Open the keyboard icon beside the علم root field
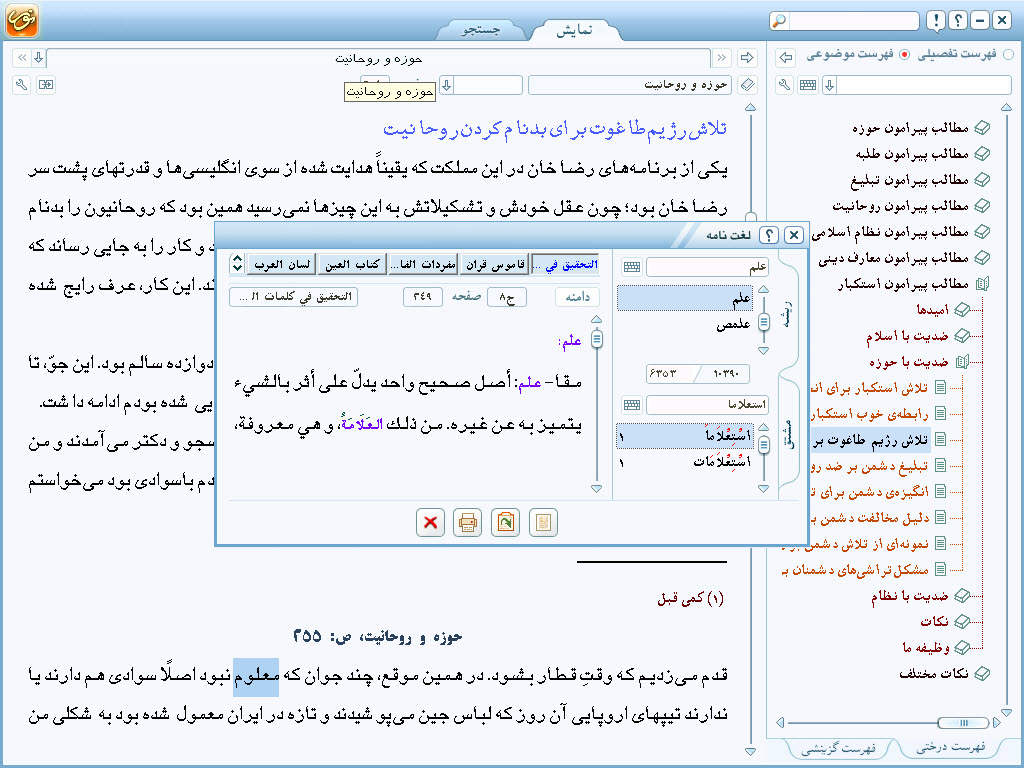The height and width of the screenshot is (768, 1024). tap(632, 267)
